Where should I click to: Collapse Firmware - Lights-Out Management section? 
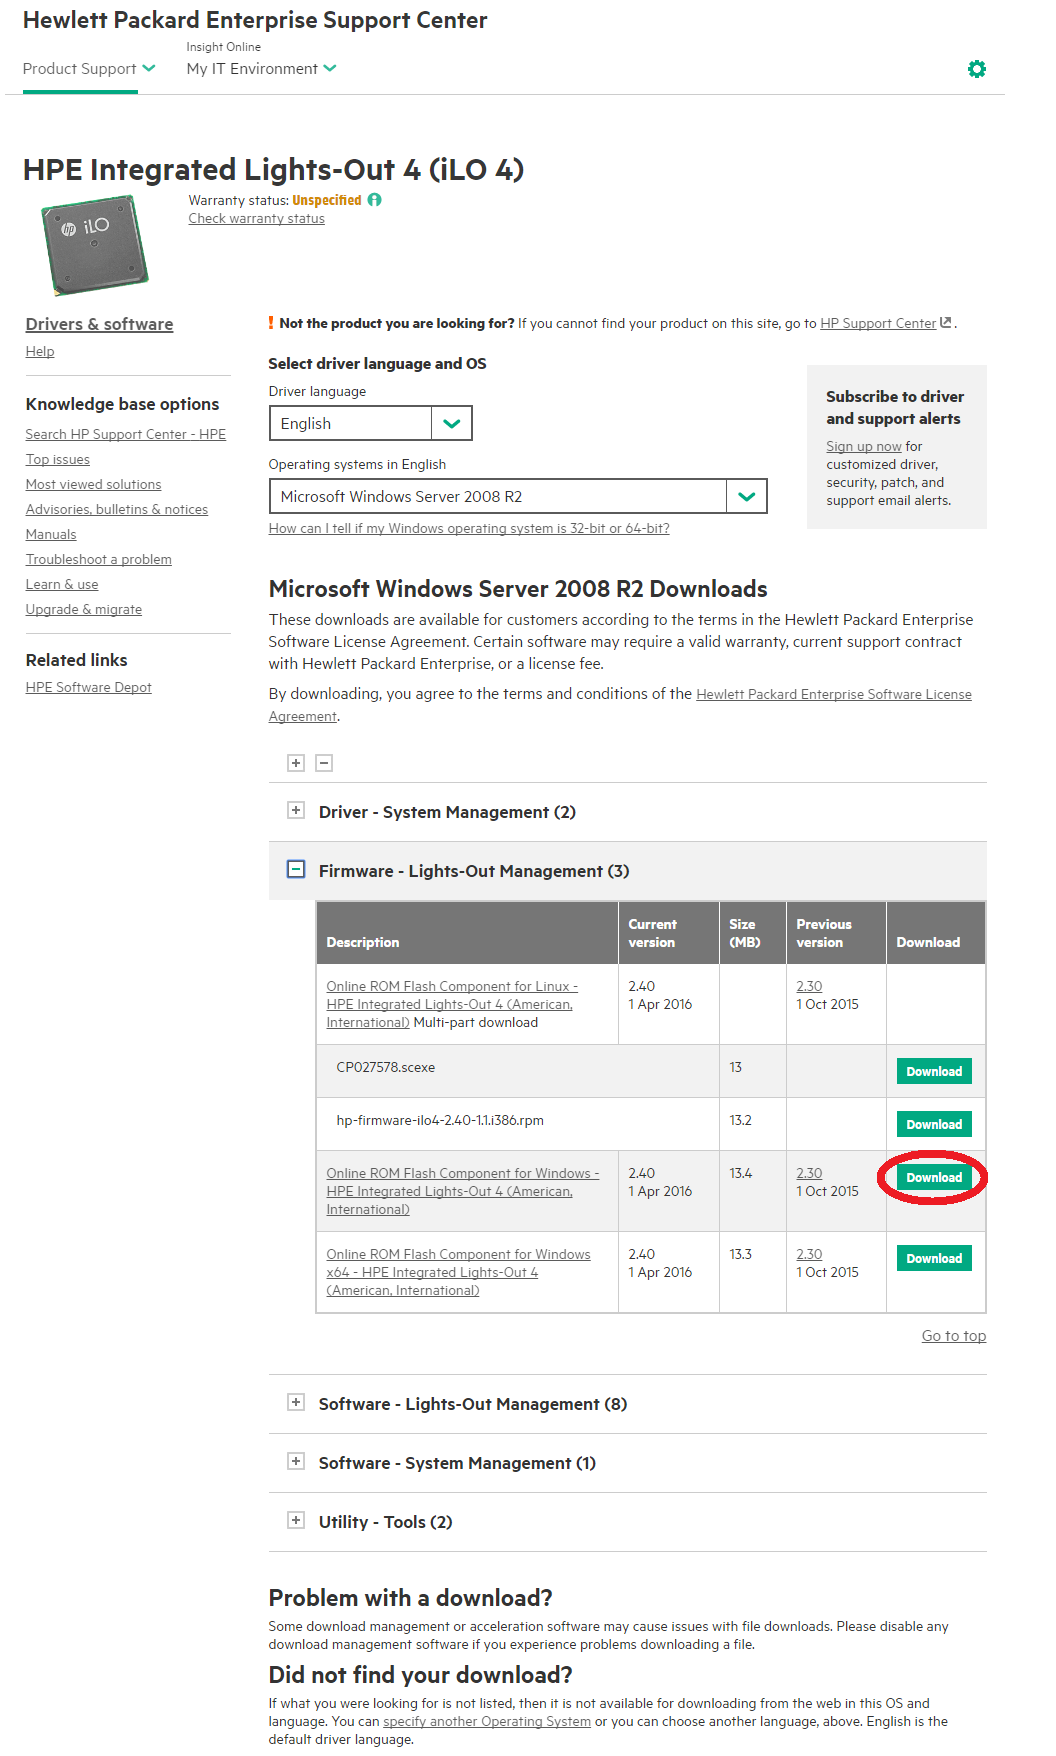pyautogui.click(x=296, y=870)
